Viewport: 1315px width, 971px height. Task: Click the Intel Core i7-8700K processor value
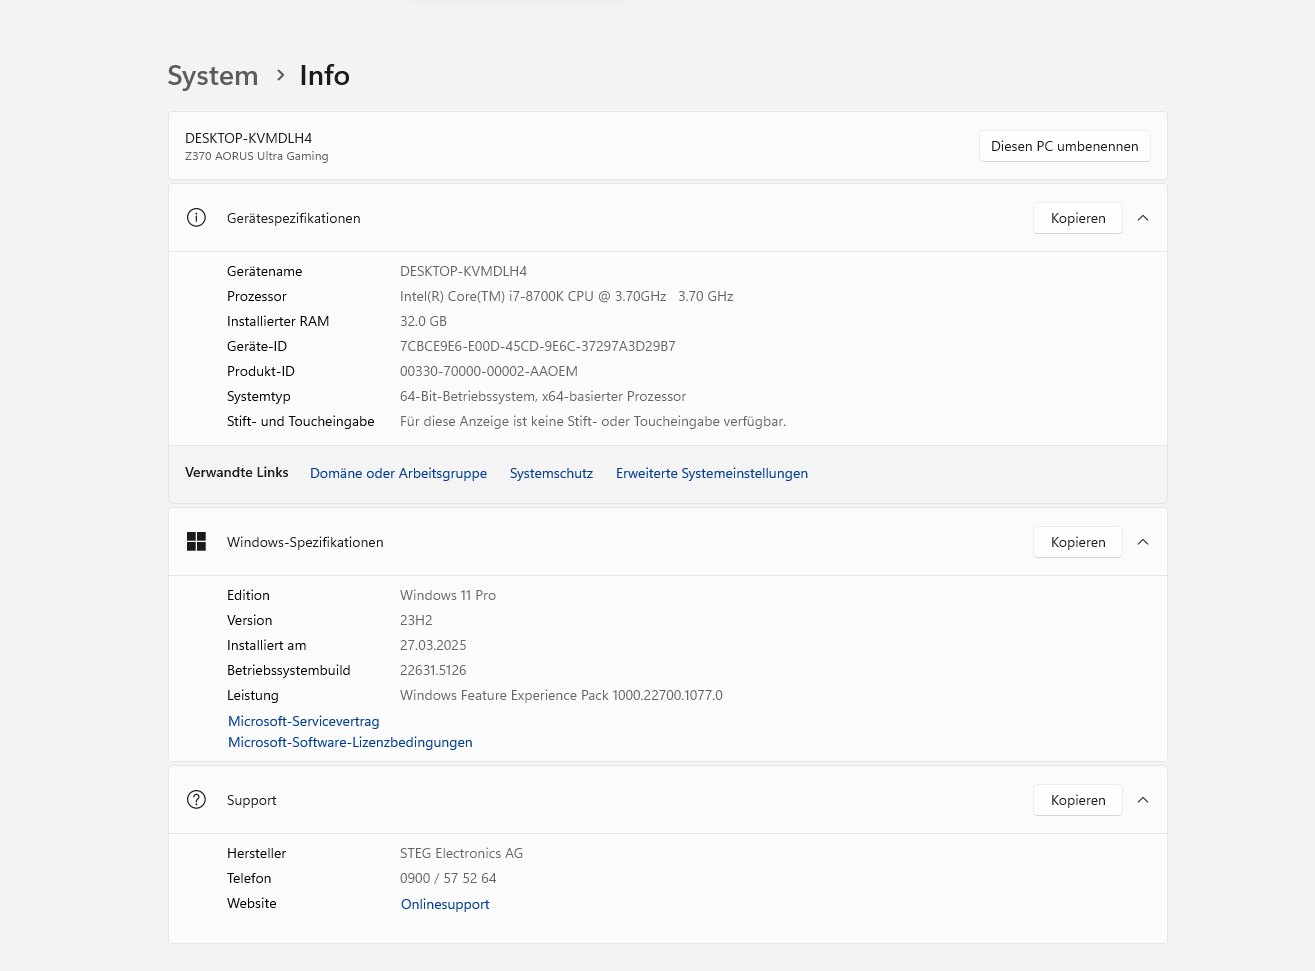tap(566, 296)
